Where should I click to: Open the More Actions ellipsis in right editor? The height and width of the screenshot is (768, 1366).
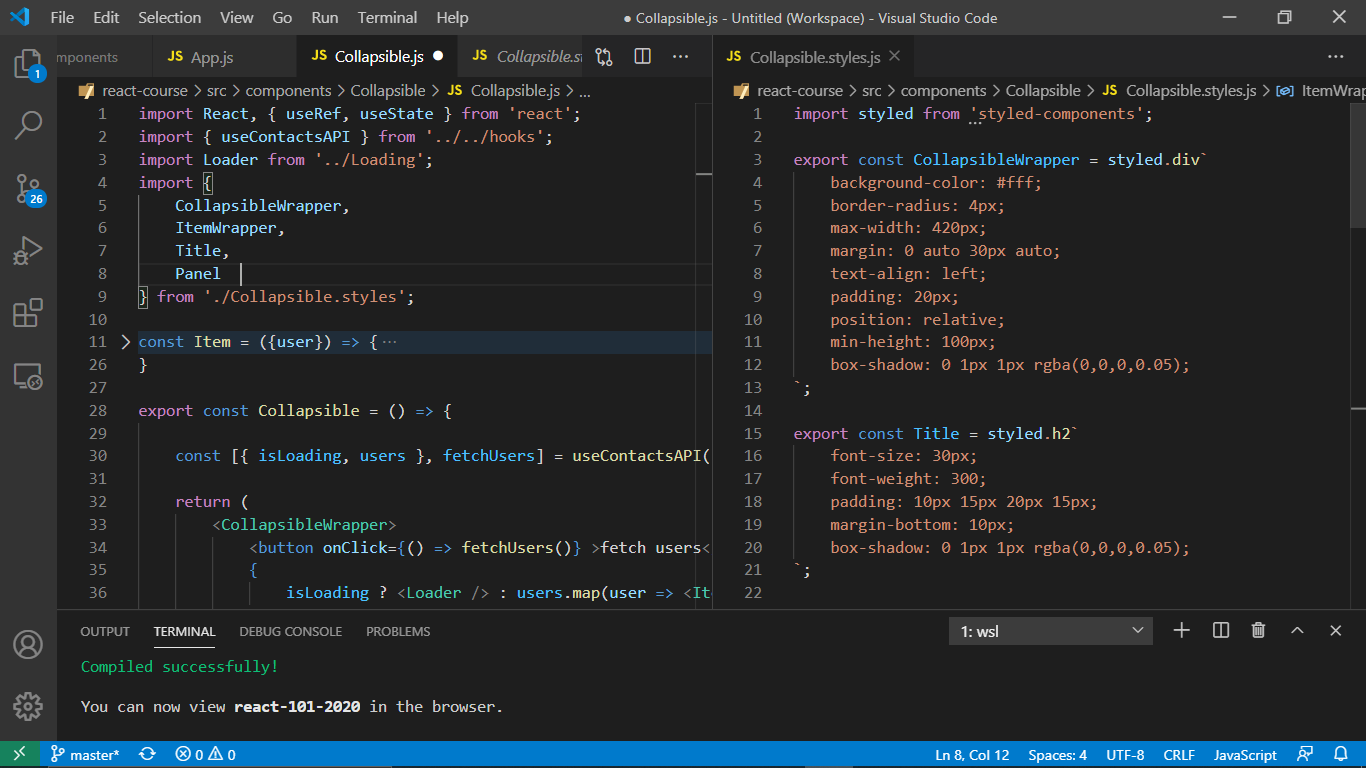pyautogui.click(x=1336, y=57)
